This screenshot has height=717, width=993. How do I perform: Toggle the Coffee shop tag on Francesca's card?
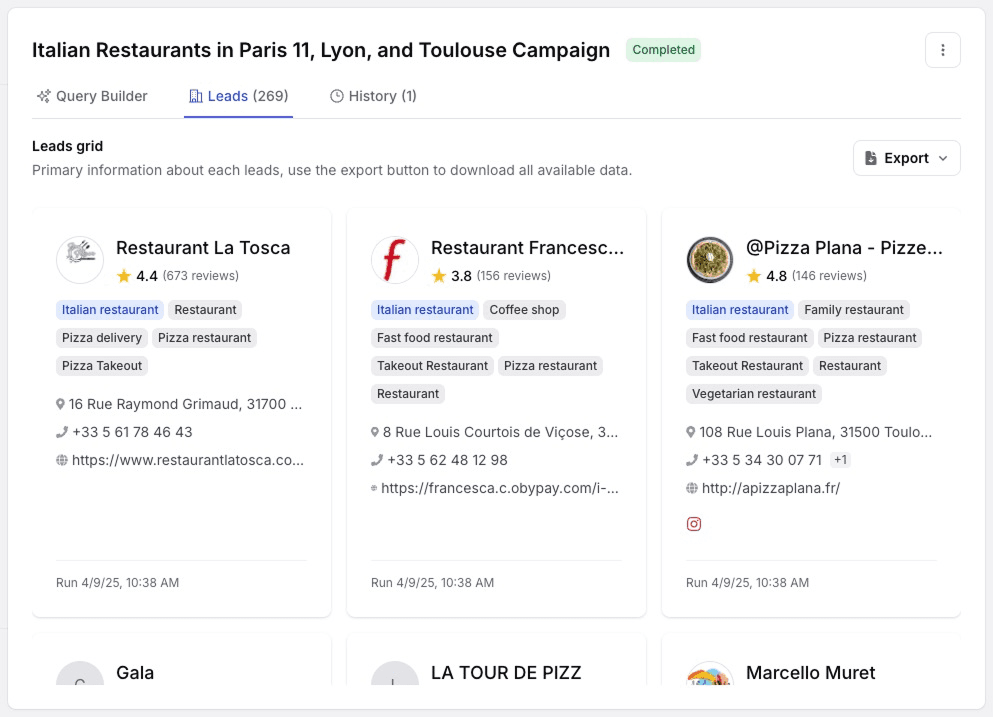click(524, 309)
